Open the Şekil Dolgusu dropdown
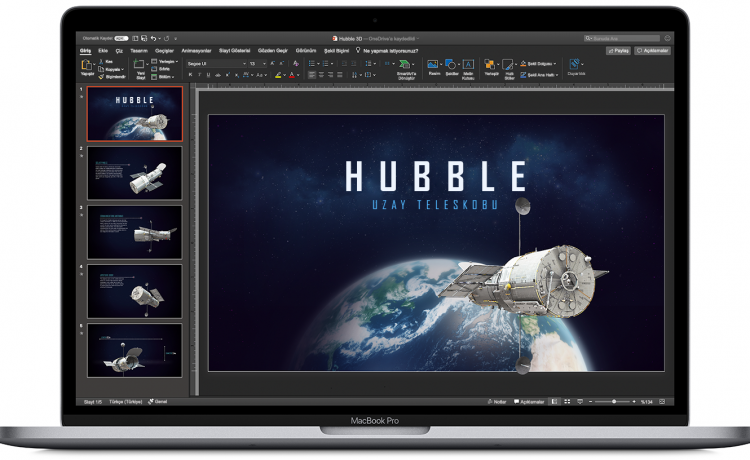This screenshot has height=460, width=750. coord(555,64)
